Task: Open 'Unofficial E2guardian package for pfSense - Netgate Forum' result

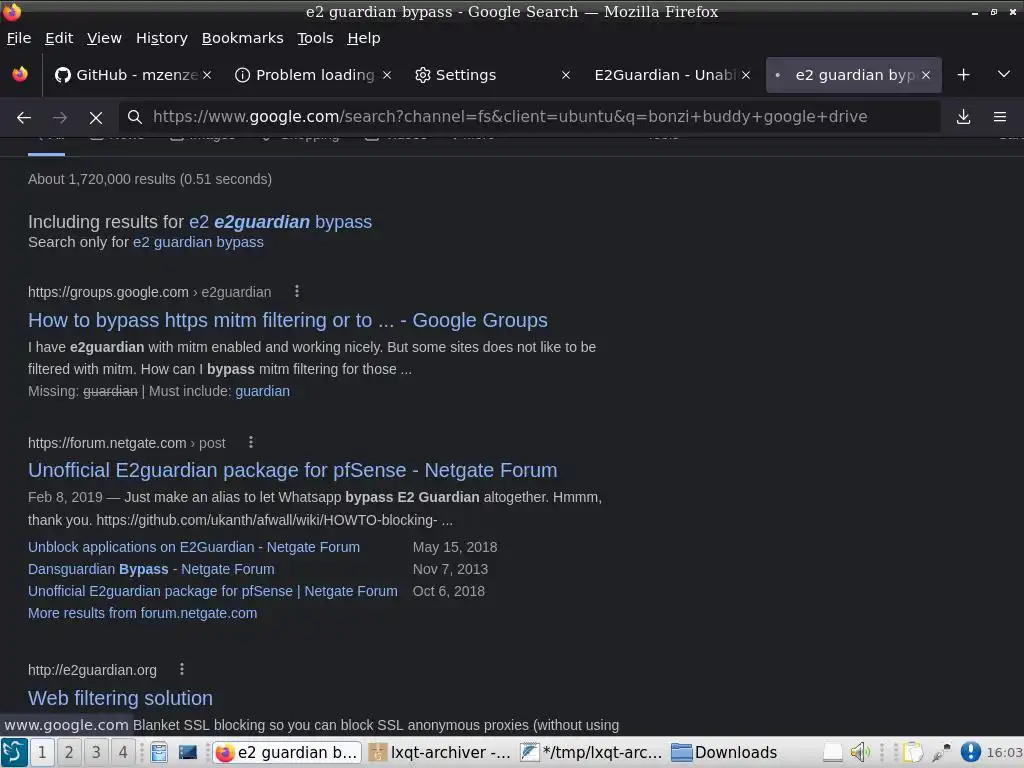Action: tap(293, 470)
